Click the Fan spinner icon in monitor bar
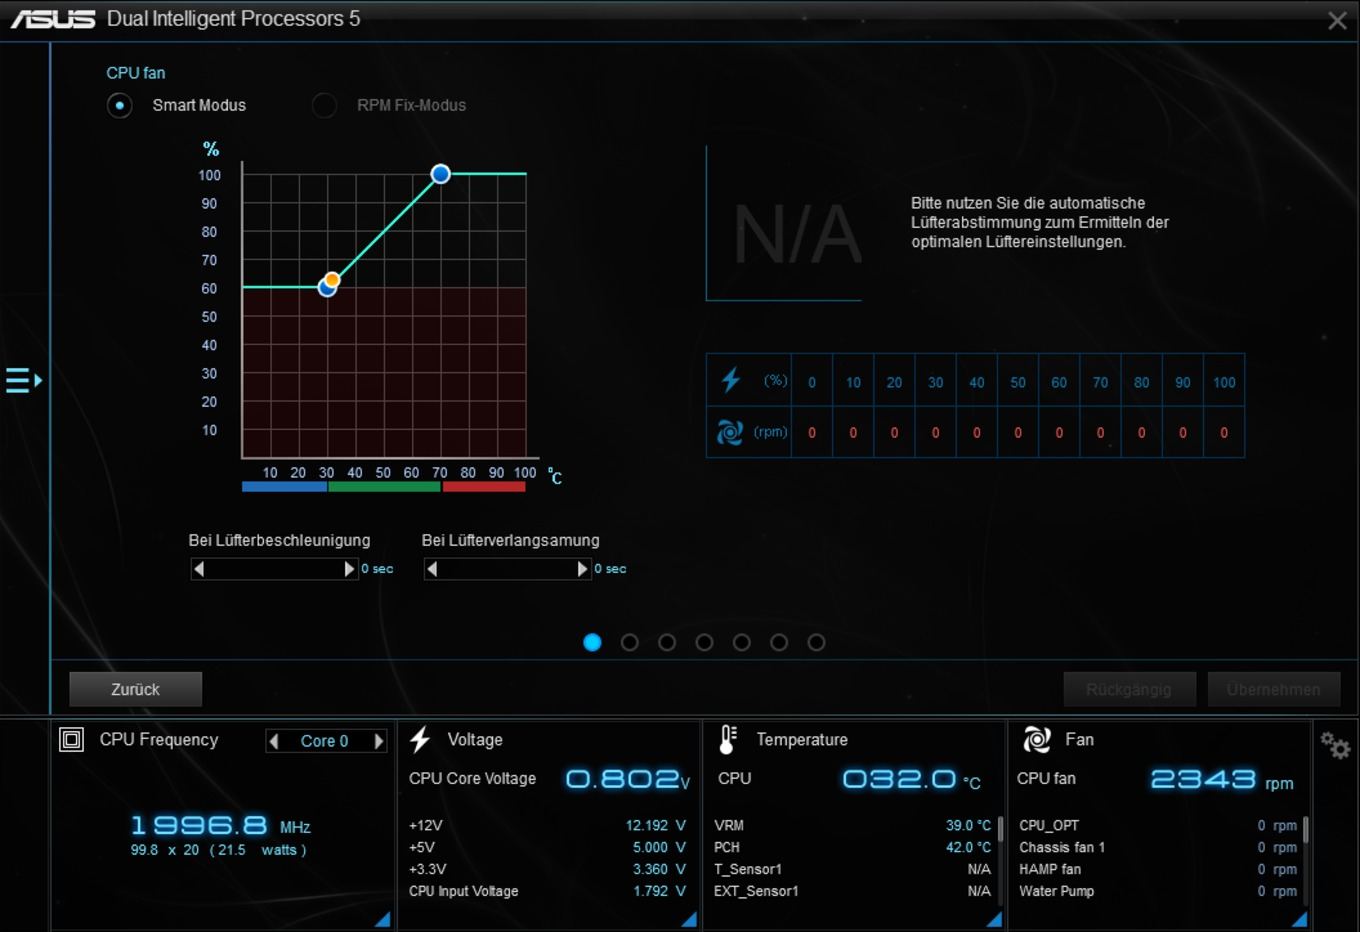 coord(1037,739)
